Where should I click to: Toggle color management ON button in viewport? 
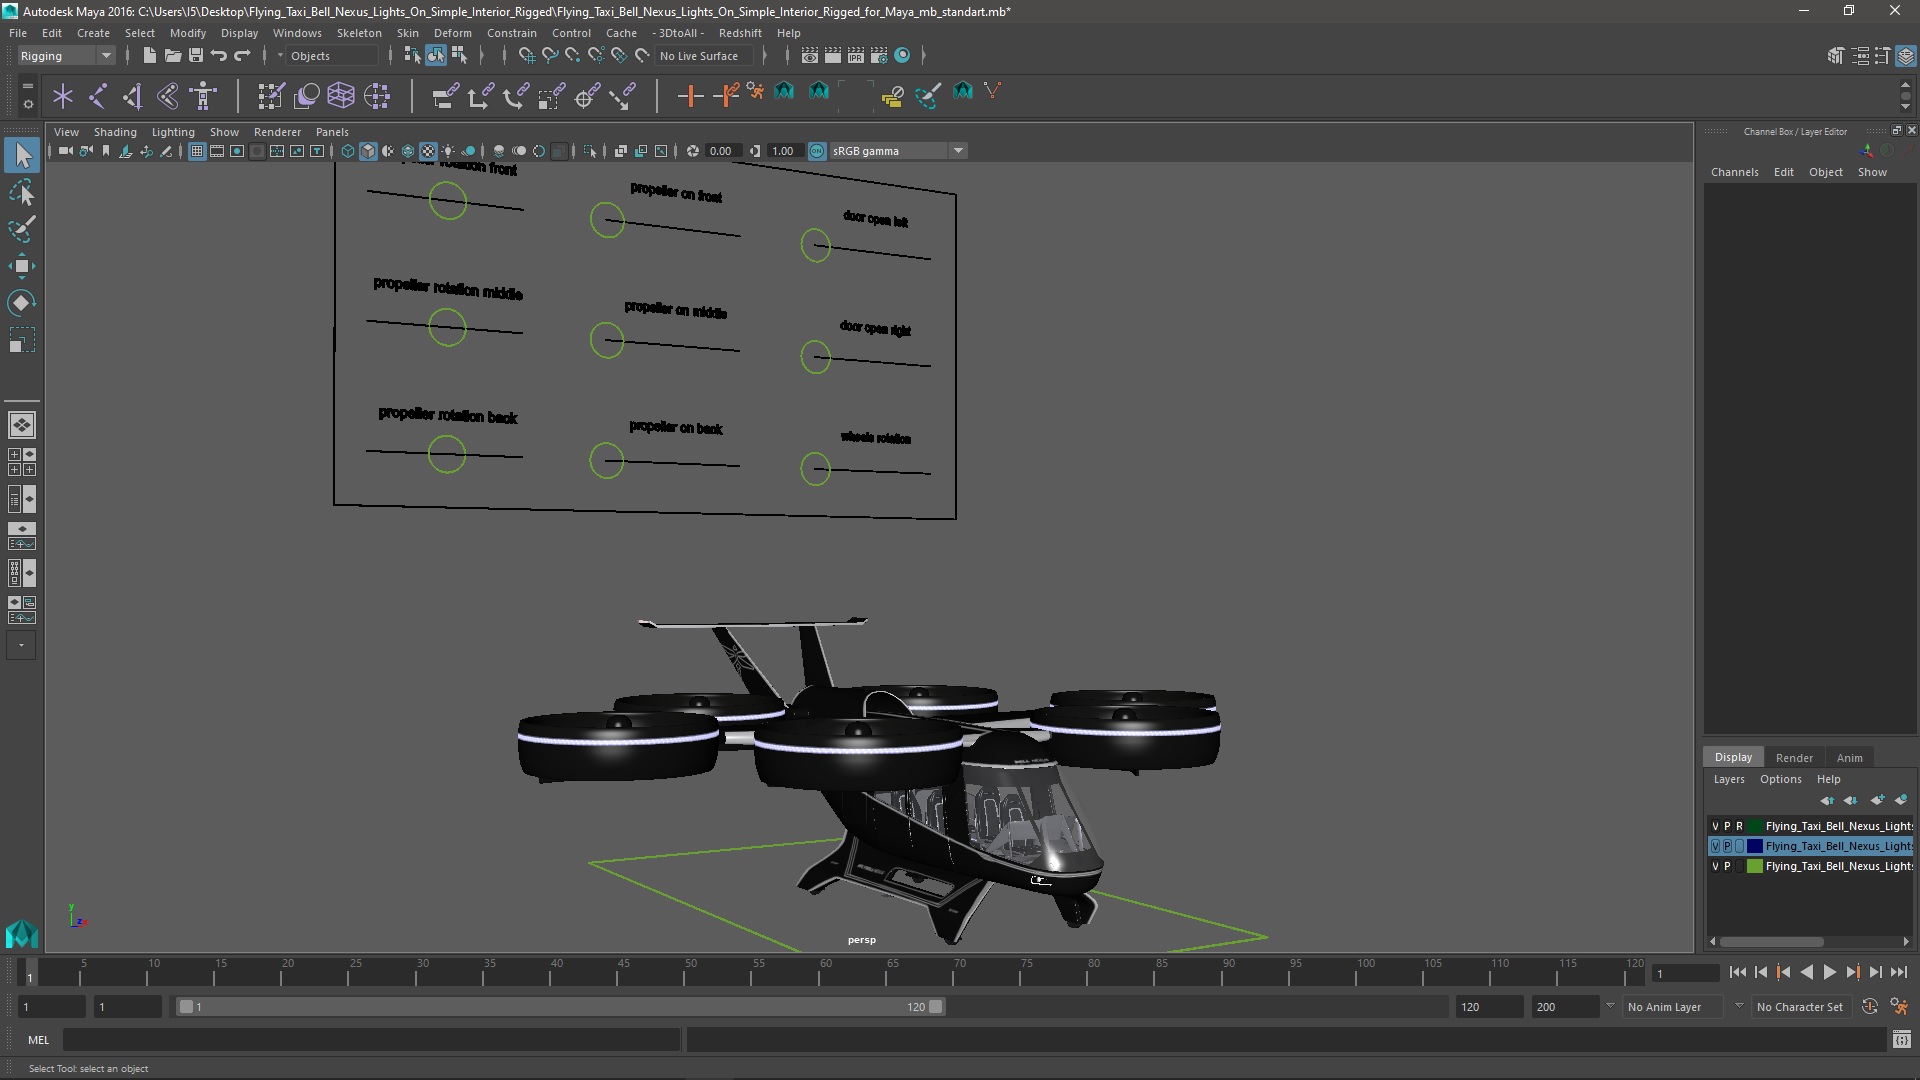pos(817,151)
